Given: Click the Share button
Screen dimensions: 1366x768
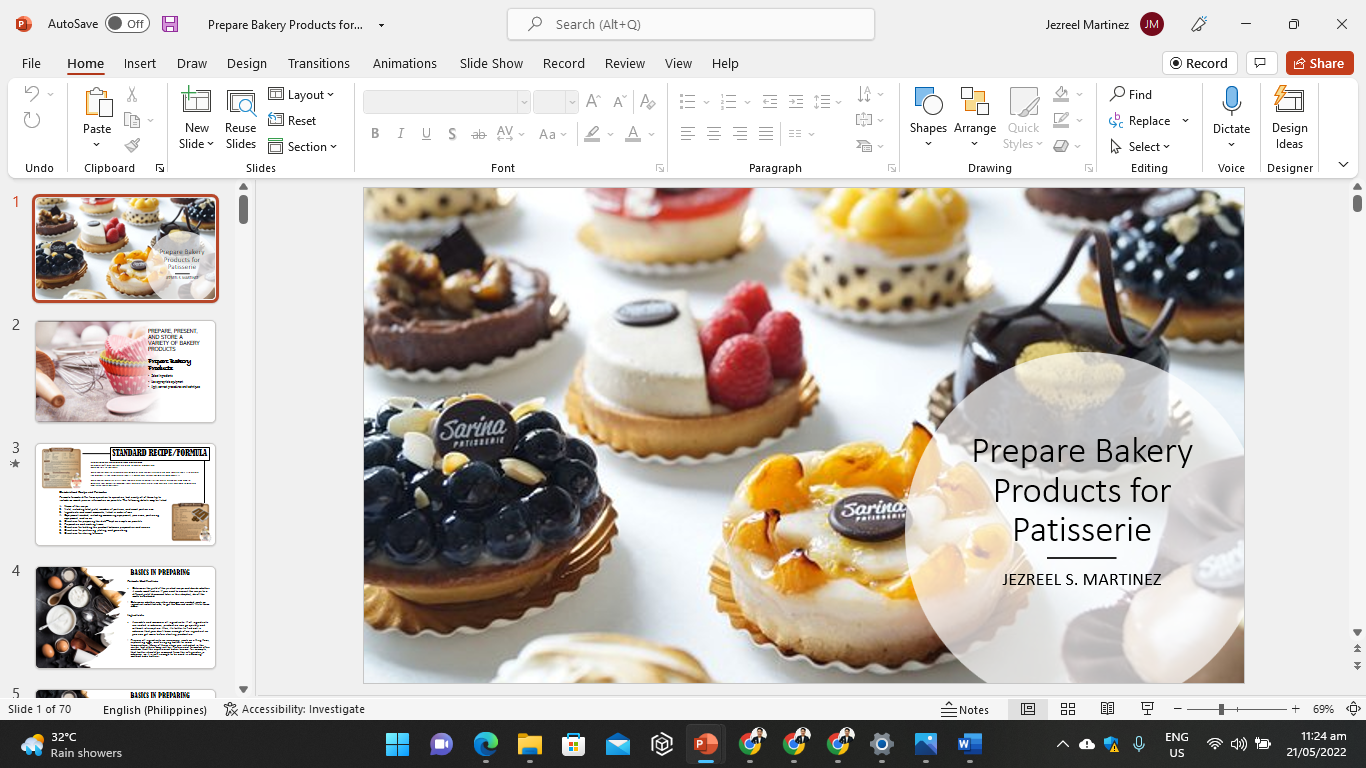Looking at the screenshot, I should point(1319,63).
